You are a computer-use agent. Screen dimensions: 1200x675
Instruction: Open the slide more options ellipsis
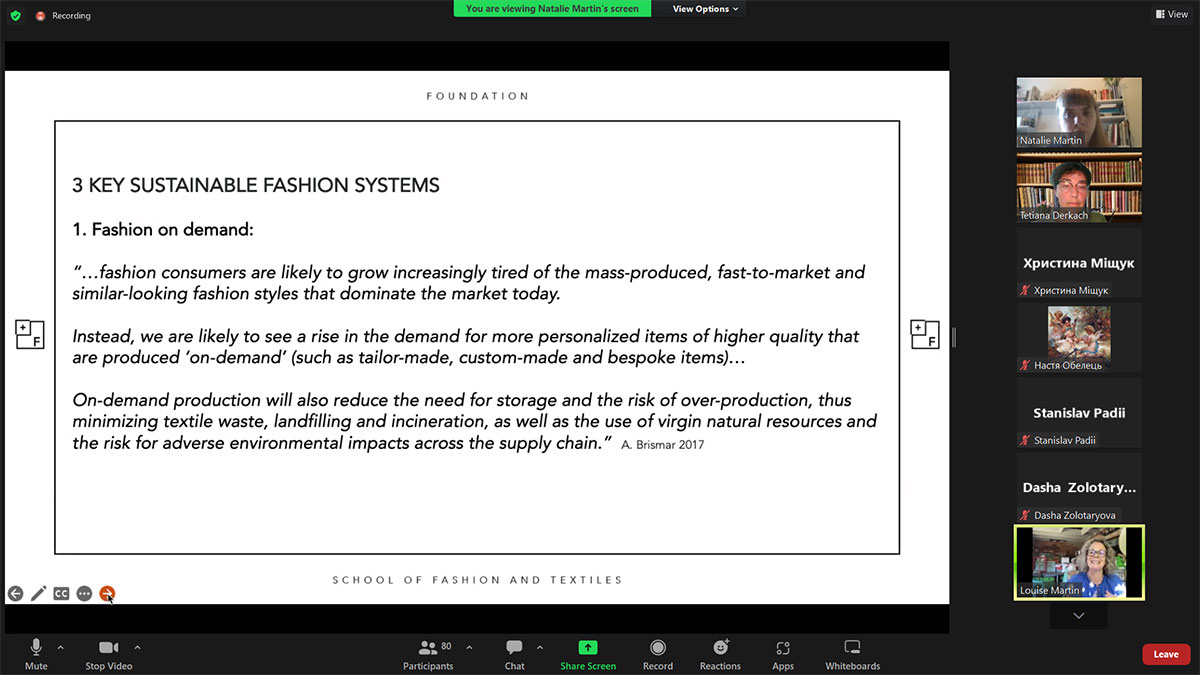coord(84,594)
